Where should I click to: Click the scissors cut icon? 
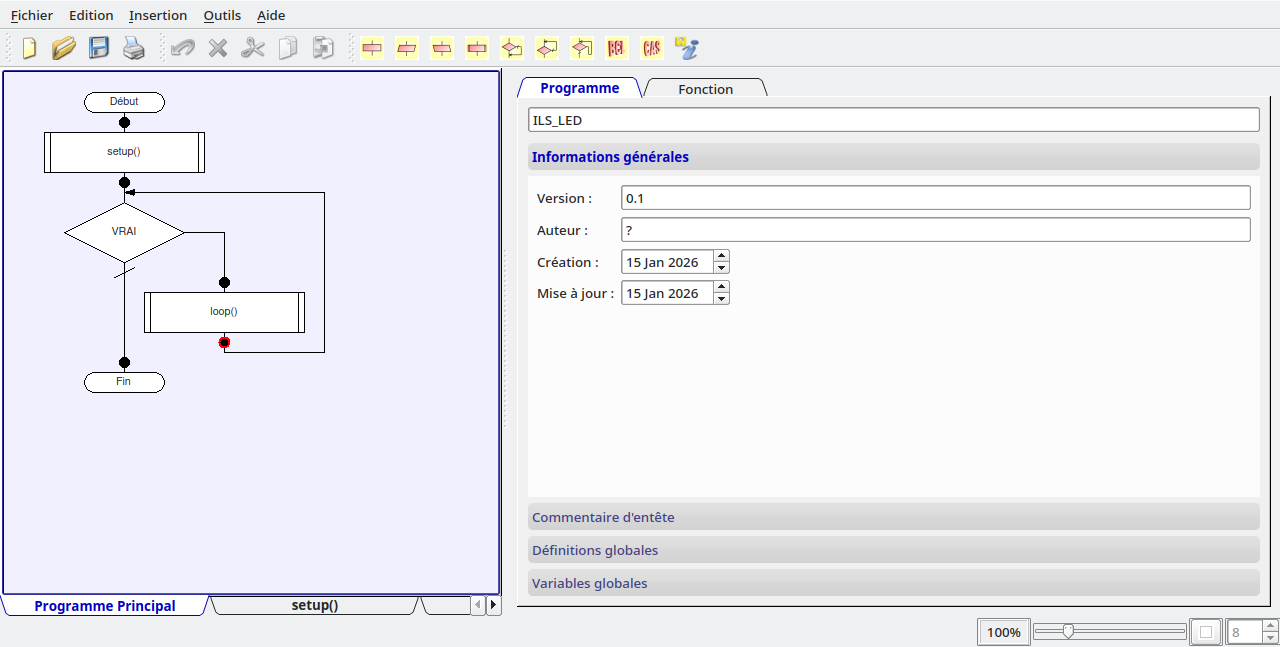[x=253, y=48]
